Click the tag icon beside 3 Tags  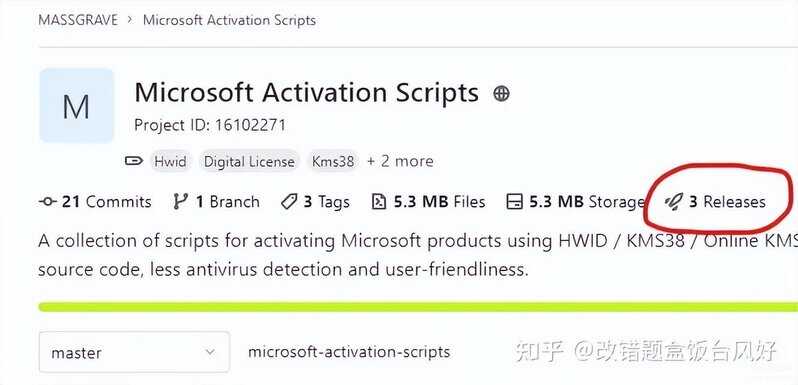pyautogui.click(x=289, y=202)
